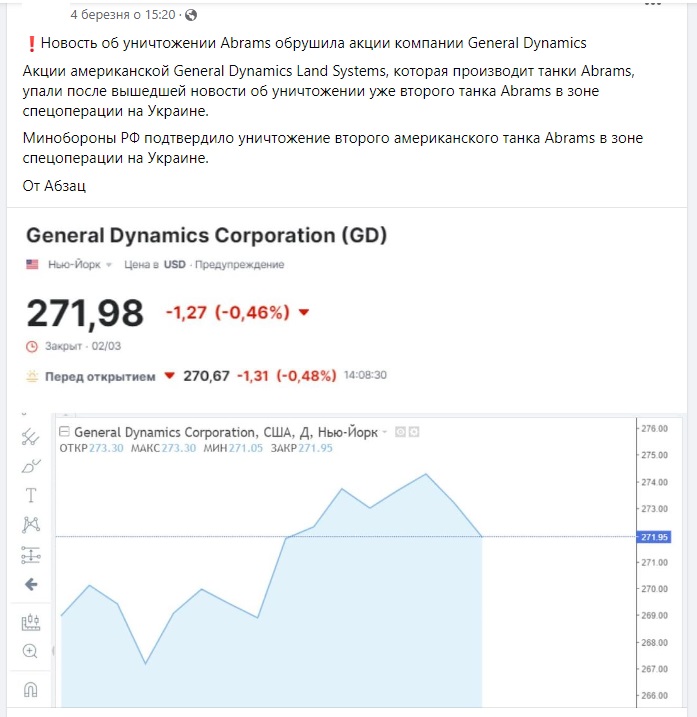
Task: Select the Text annotation tool
Action: point(31,495)
